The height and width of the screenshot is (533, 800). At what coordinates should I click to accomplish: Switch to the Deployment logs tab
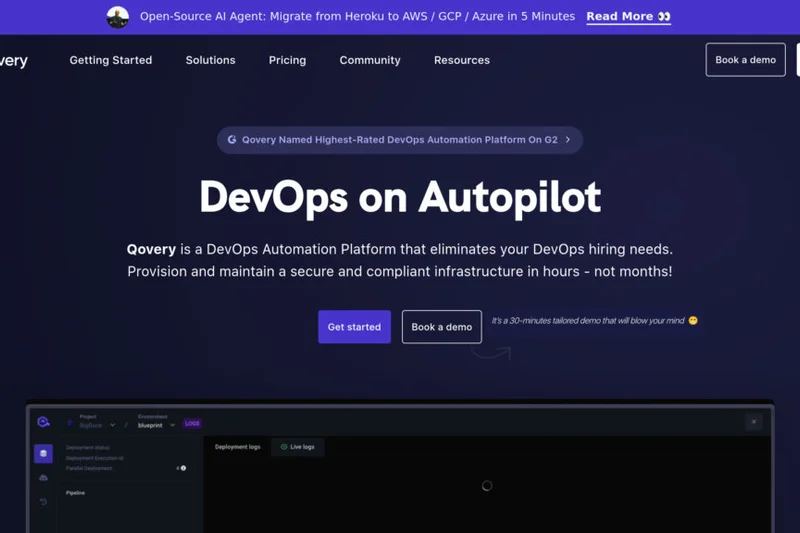(x=238, y=447)
